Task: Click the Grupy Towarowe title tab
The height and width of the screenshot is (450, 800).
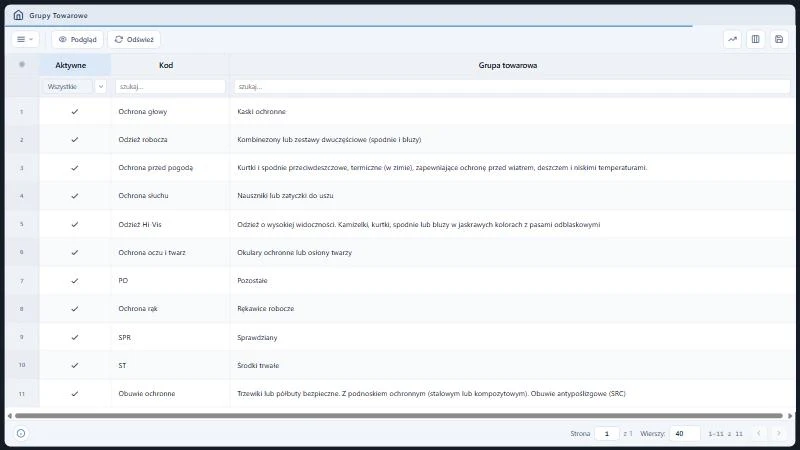Action: (58, 15)
